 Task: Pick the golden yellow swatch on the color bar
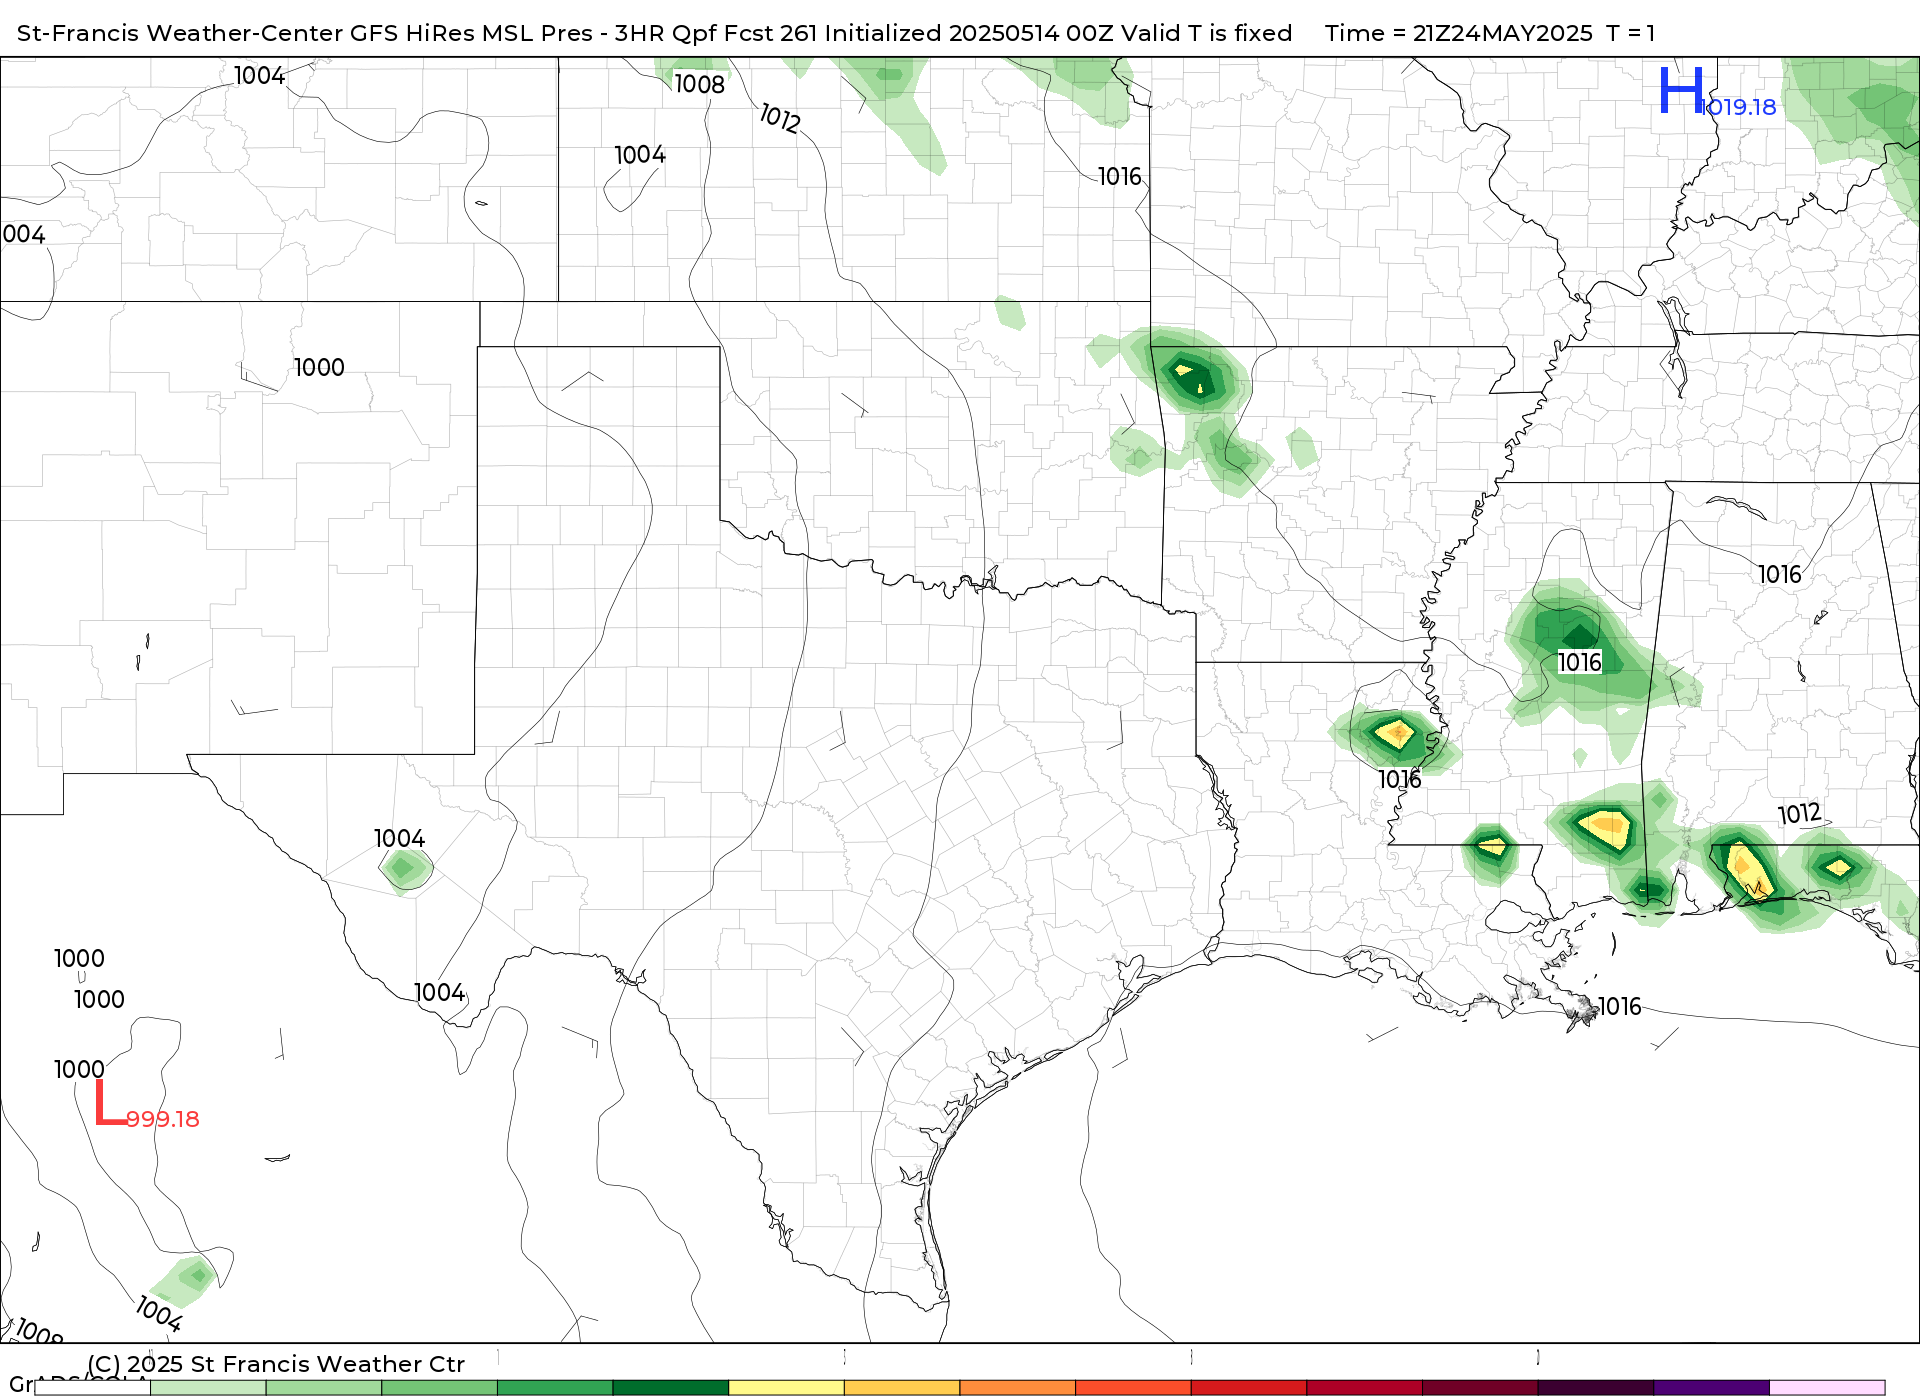(x=902, y=1388)
